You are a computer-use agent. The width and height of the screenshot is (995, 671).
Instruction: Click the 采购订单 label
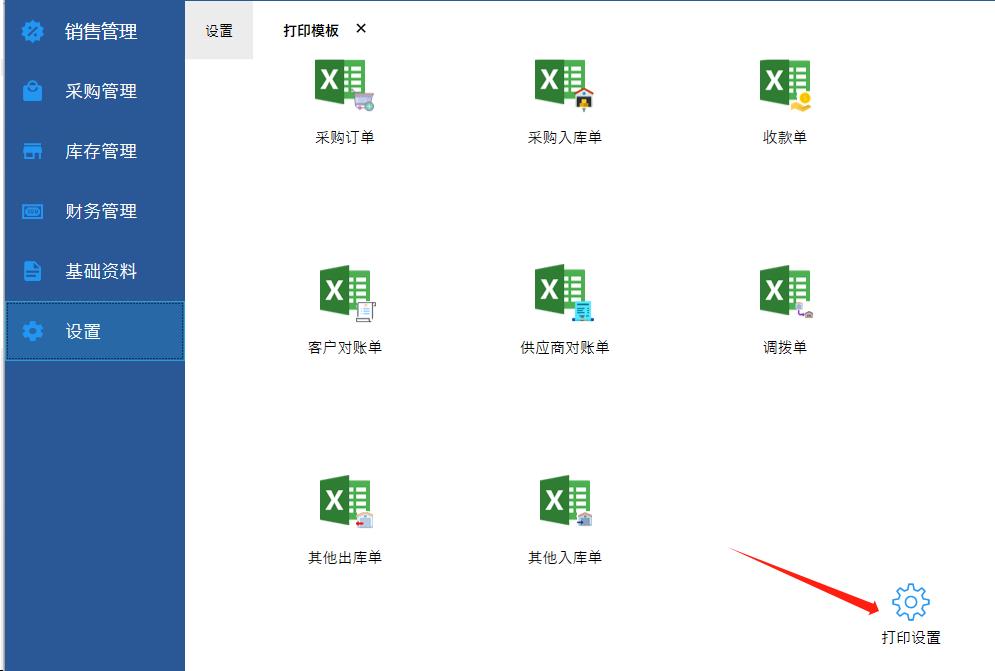pyautogui.click(x=345, y=137)
